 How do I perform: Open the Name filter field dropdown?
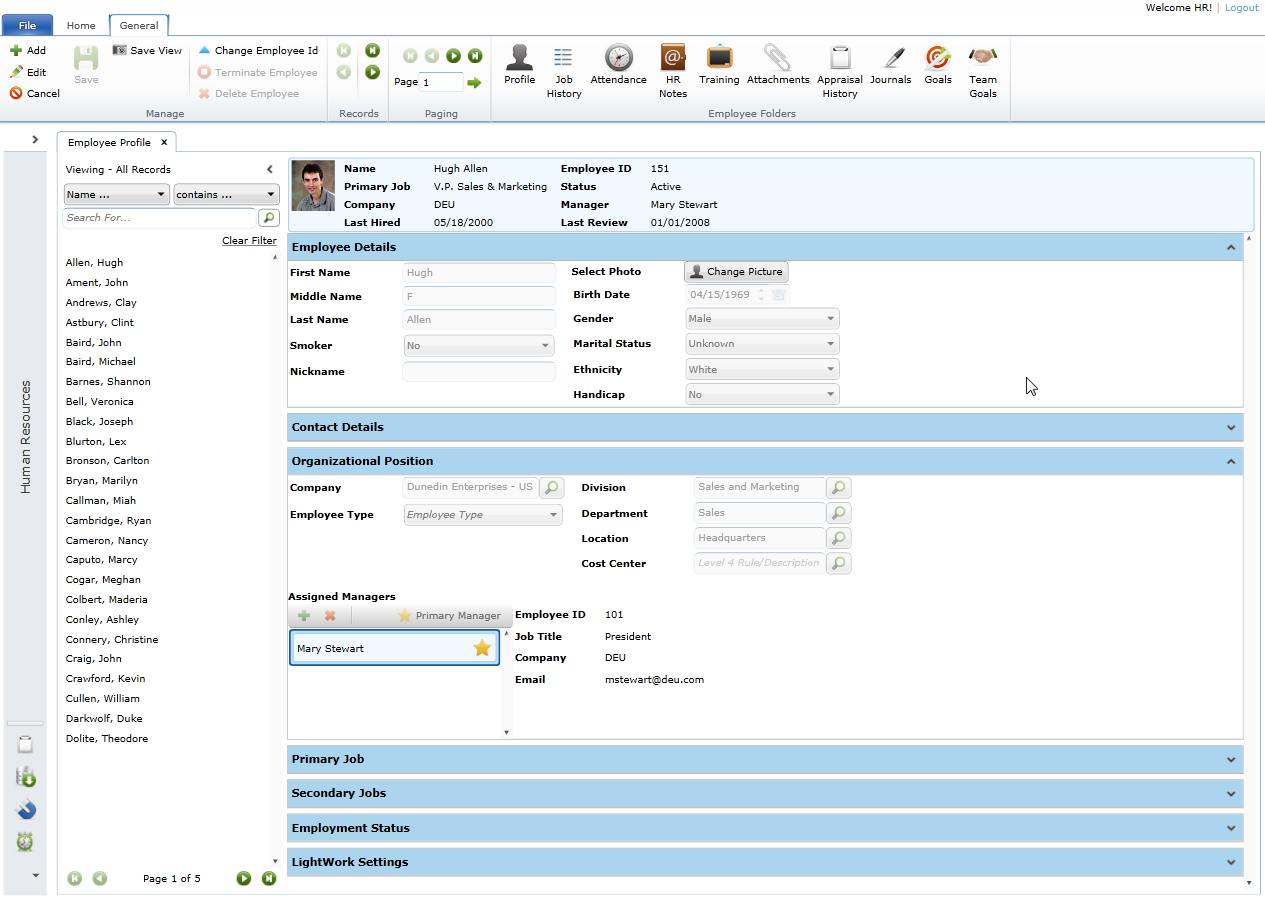[x=116, y=194]
